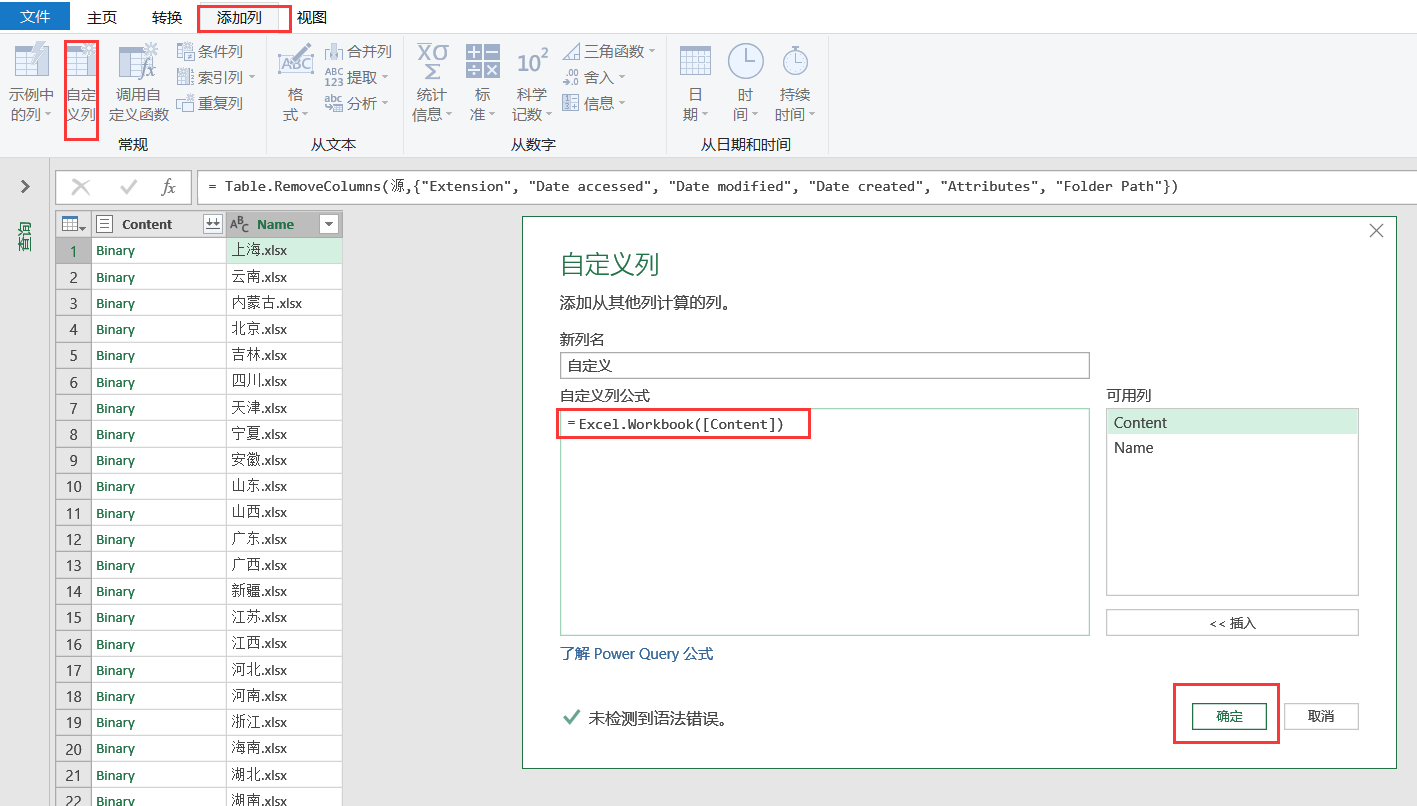Open the 标准 standard operations tool
This screenshot has width=1417, height=806.
(x=483, y=83)
